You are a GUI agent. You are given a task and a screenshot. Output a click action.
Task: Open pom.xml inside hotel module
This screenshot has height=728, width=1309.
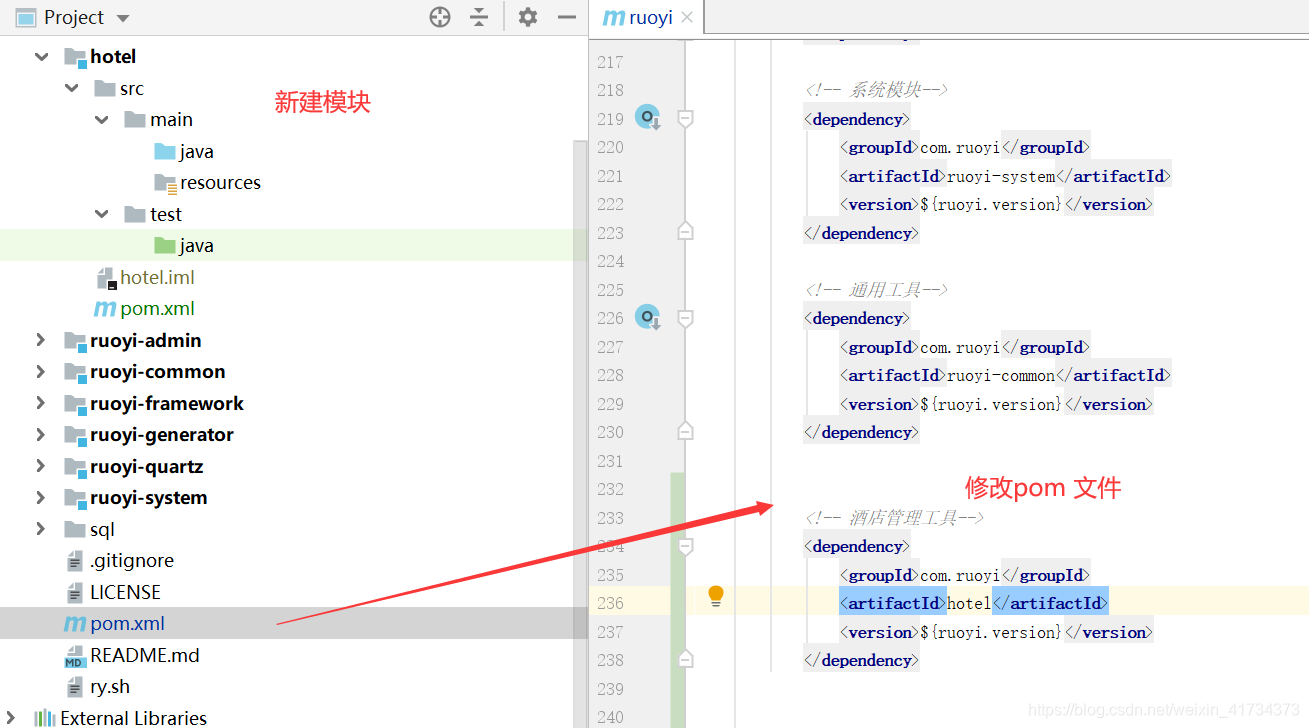144,309
